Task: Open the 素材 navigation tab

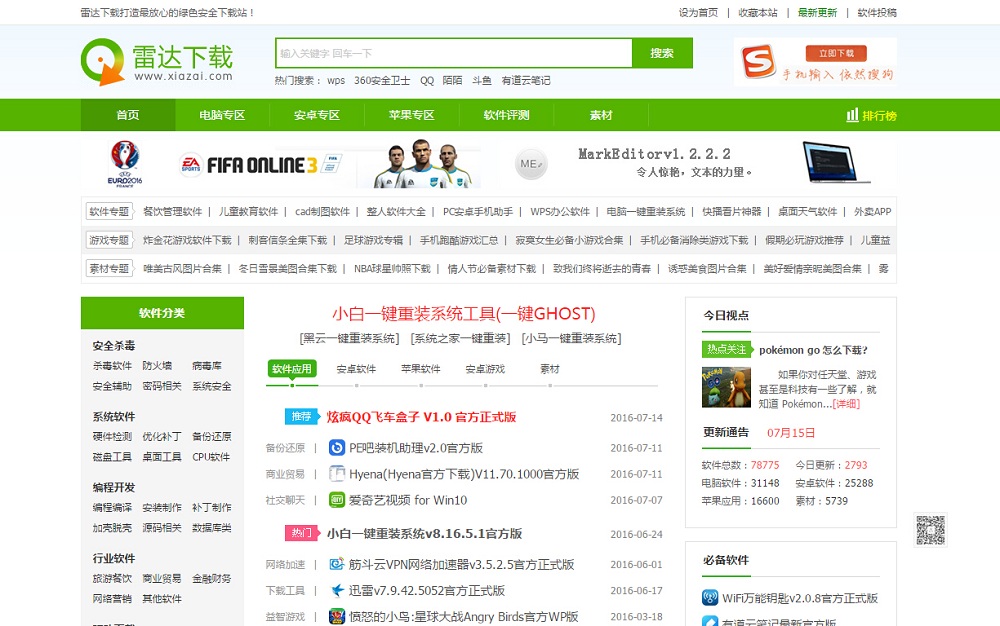Action: point(601,115)
